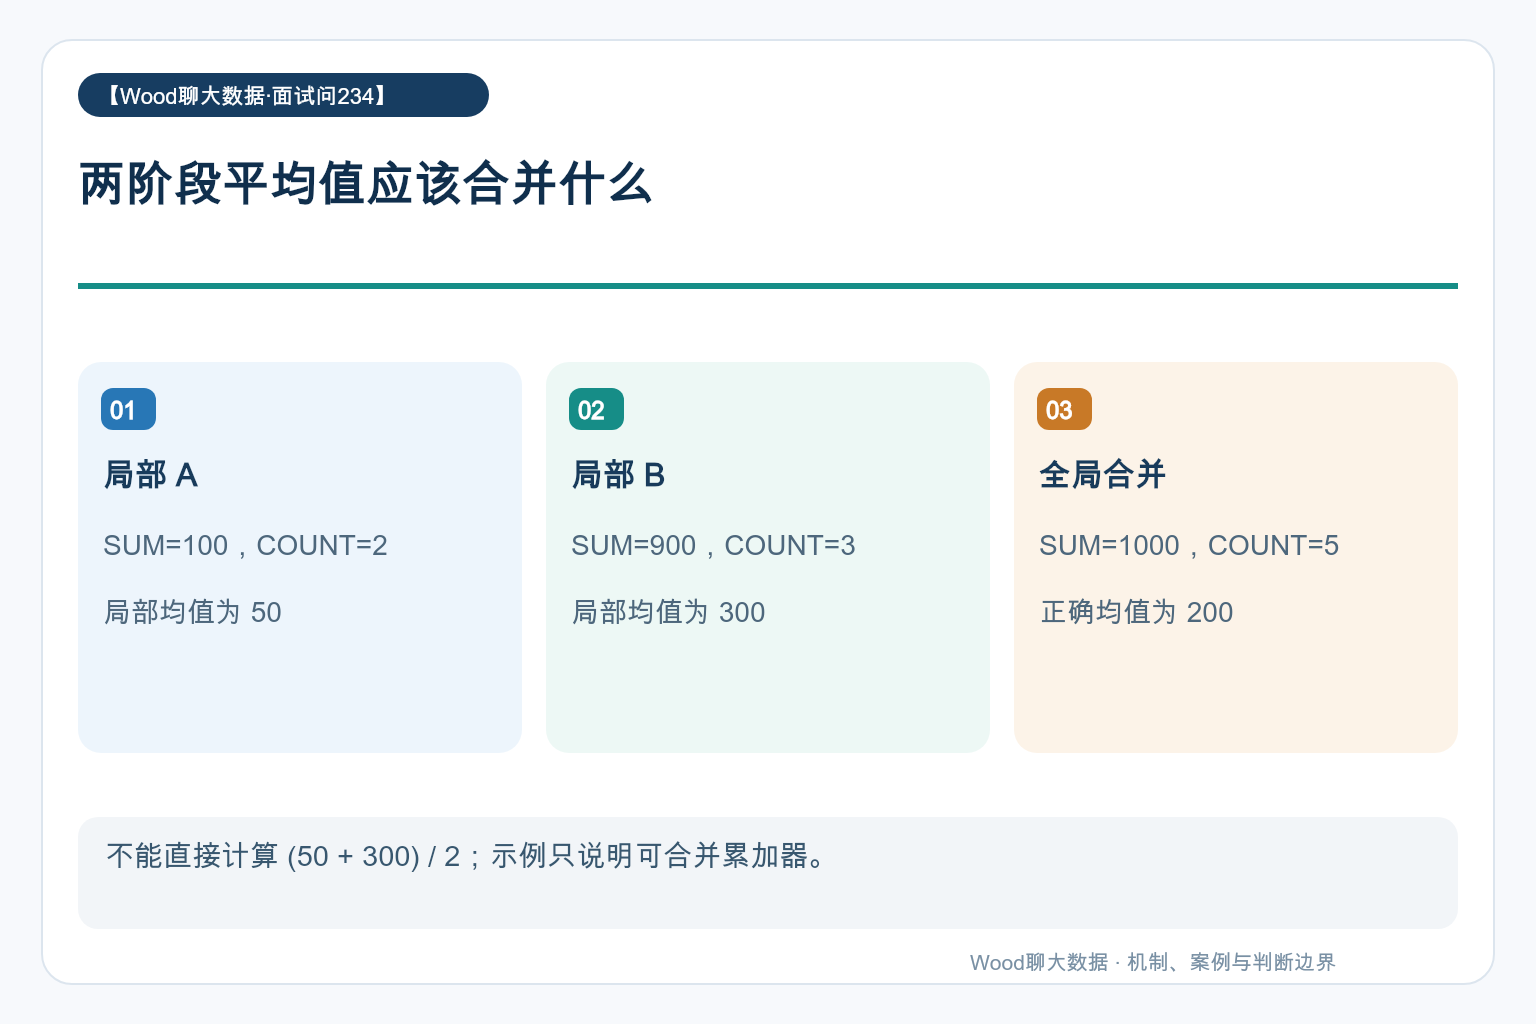The width and height of the screenshot is (1536, 1024).
Task: Click the blue 01 number badge
Action: tap(128, 409)
